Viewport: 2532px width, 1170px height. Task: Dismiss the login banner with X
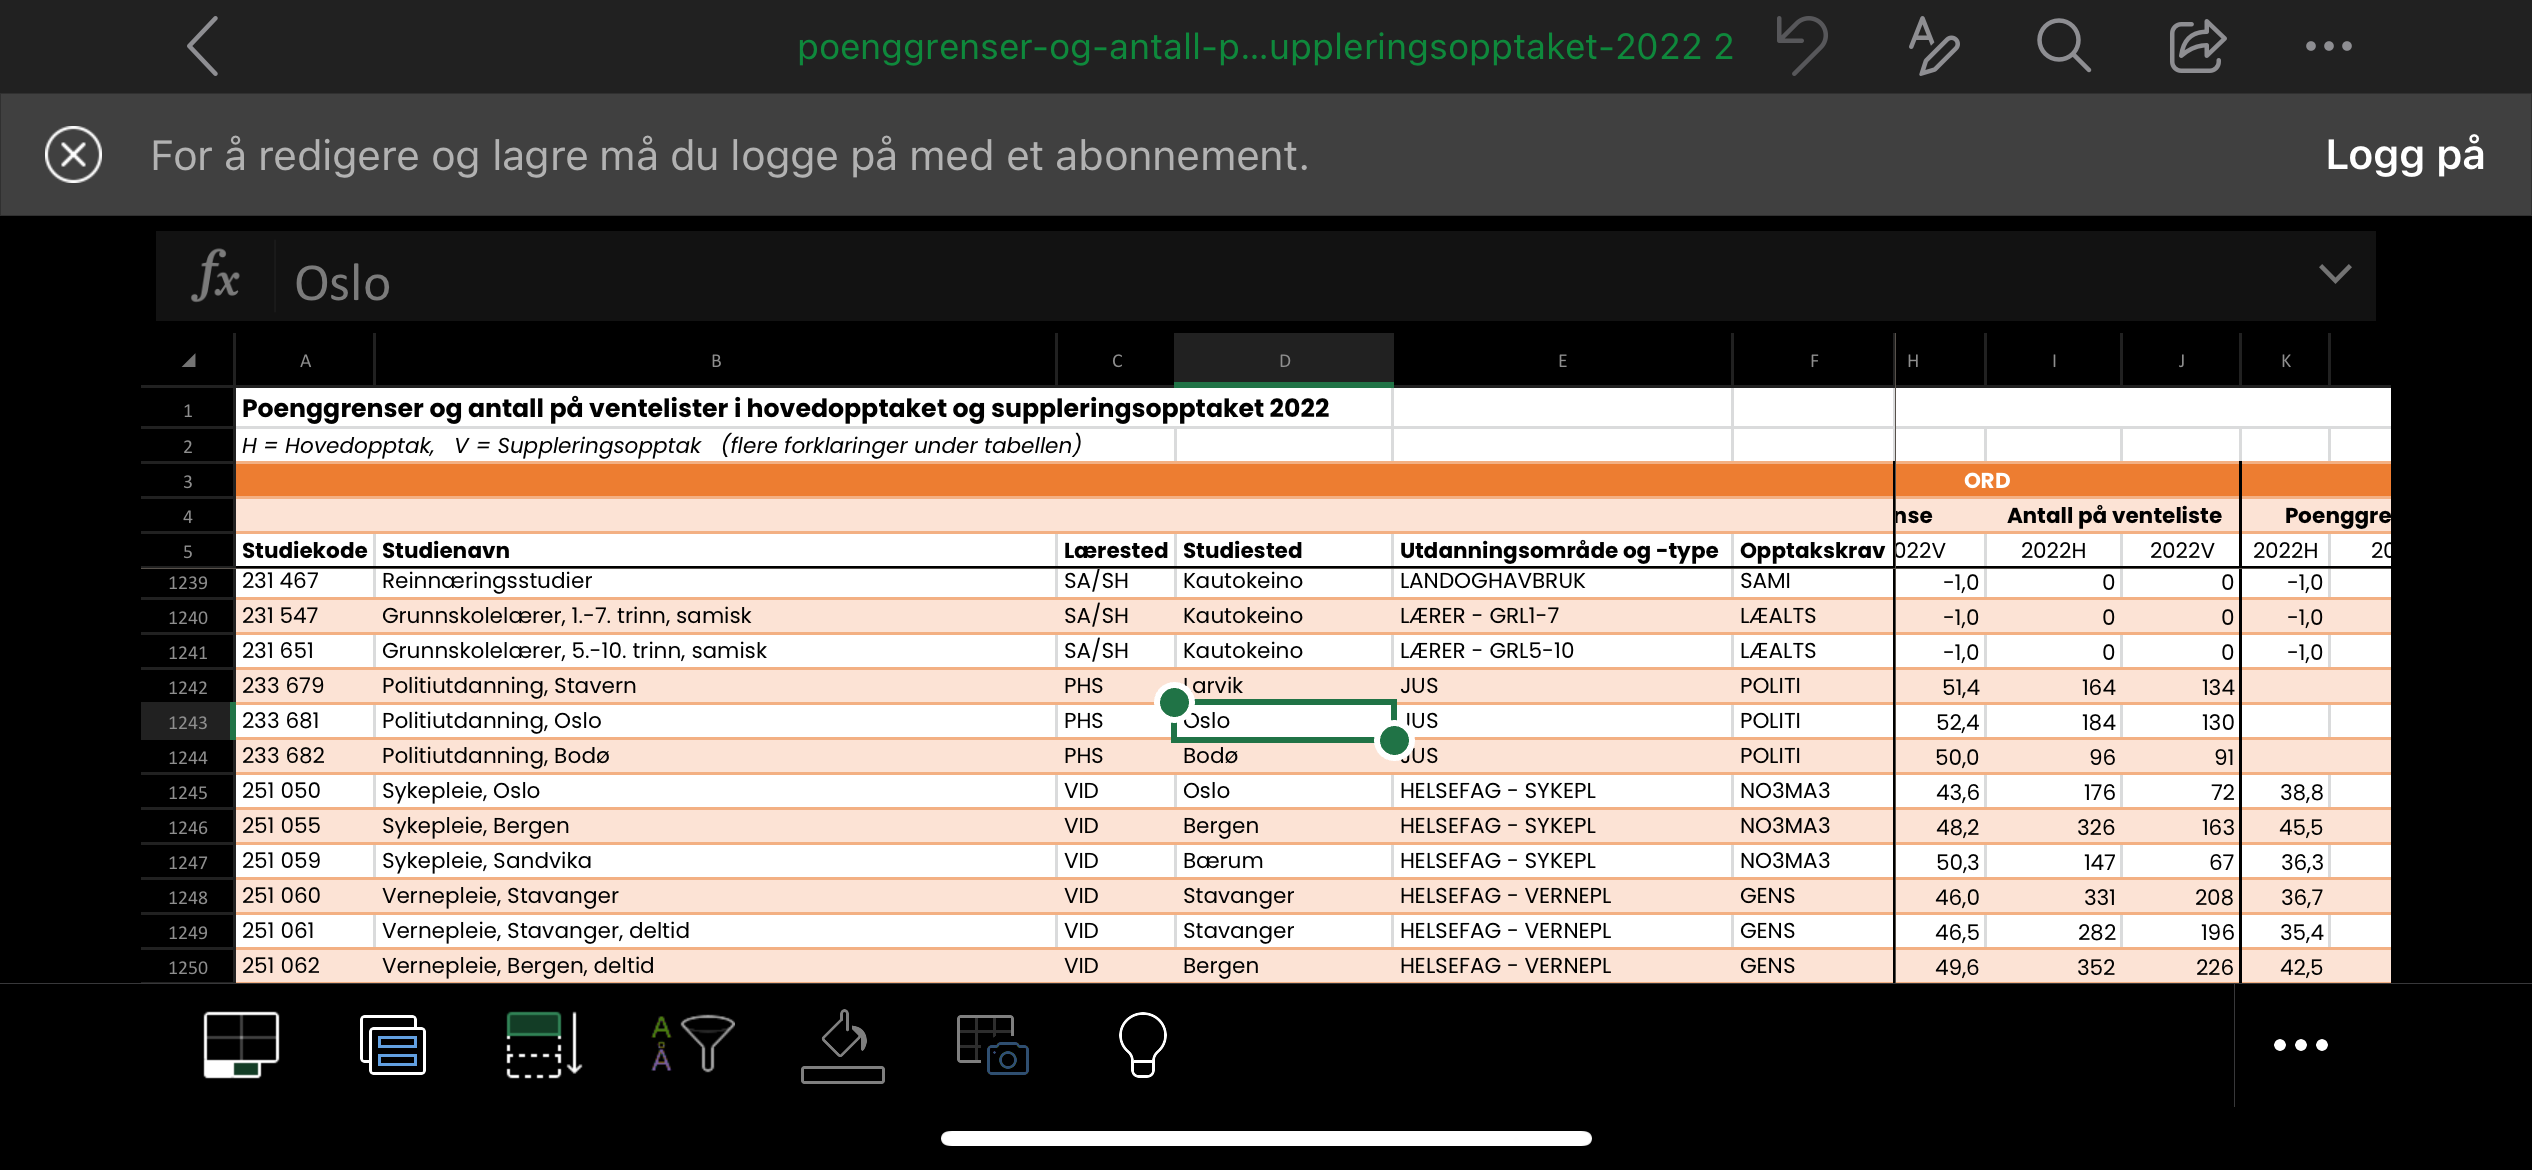[73, 155]
